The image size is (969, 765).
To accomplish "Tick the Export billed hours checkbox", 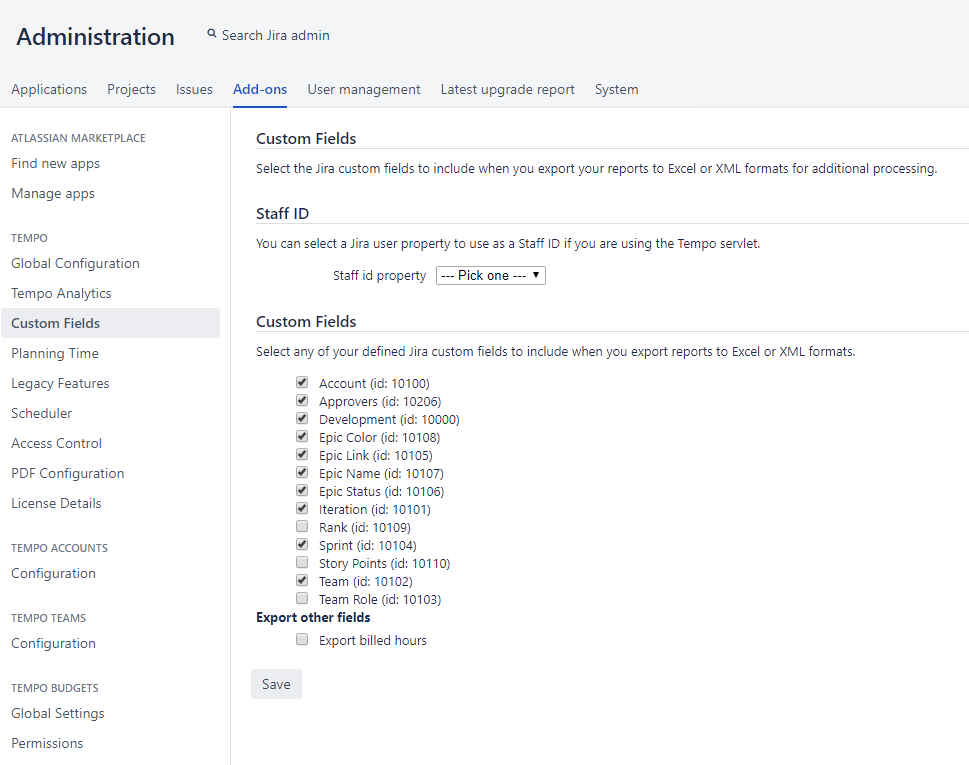I will coord(302,639).
